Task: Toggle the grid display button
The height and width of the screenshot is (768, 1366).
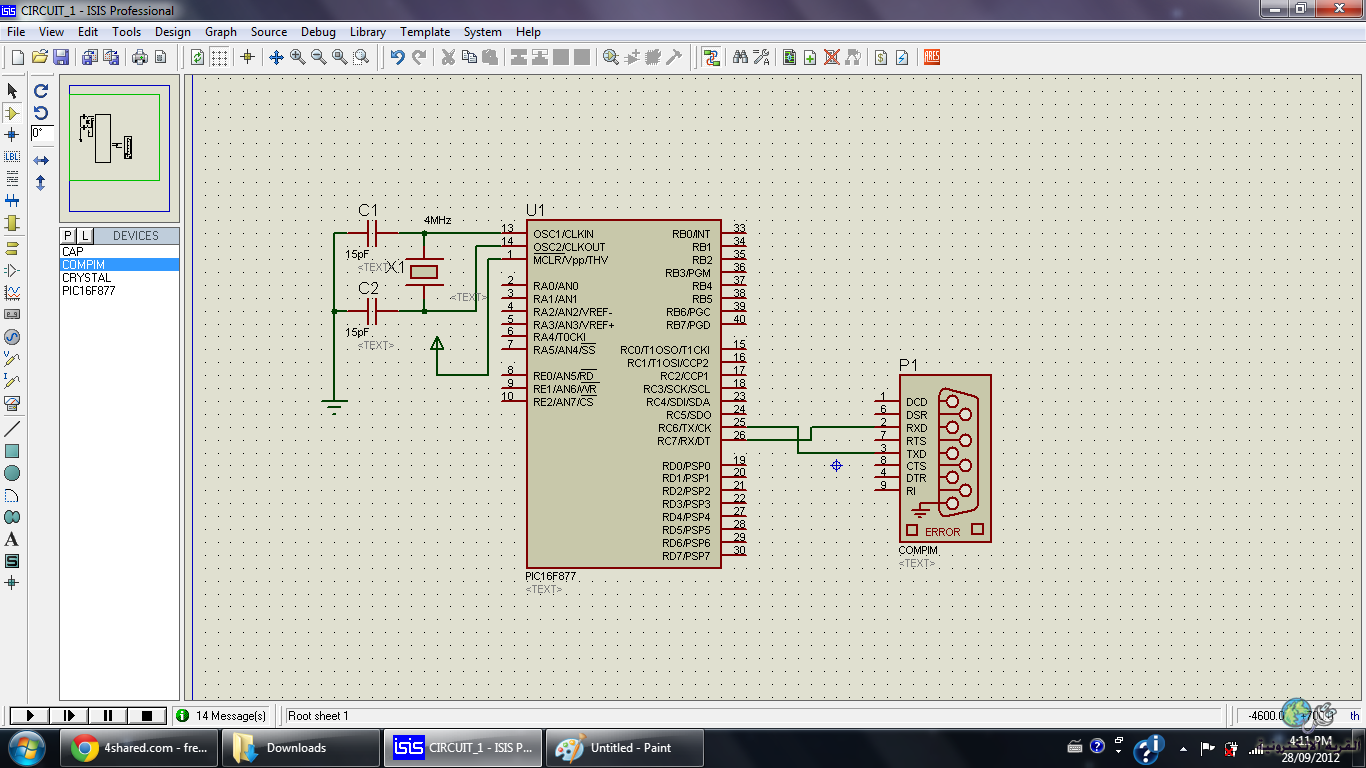Action: point(219,57)
